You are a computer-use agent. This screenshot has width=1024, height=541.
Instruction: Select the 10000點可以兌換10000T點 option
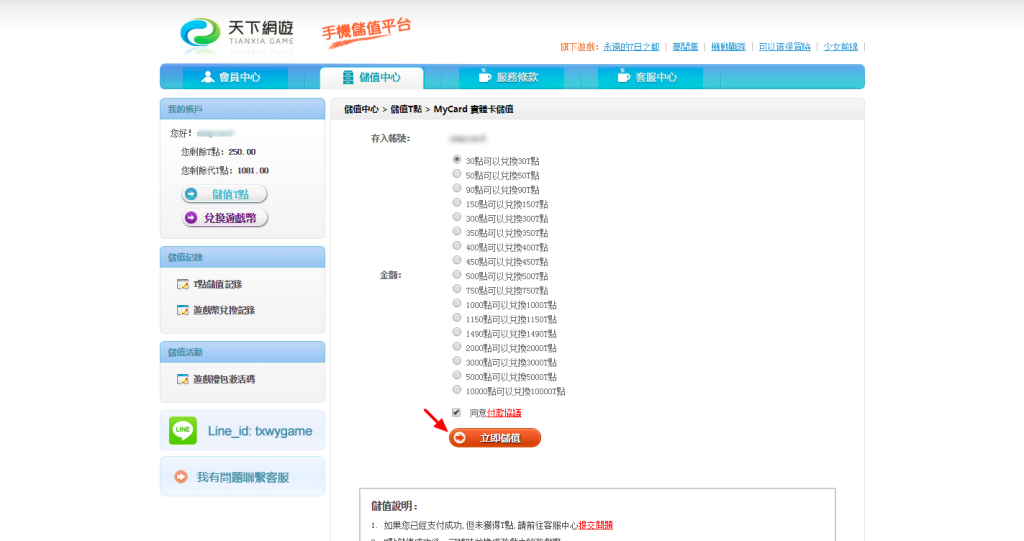tap(457, 389)
